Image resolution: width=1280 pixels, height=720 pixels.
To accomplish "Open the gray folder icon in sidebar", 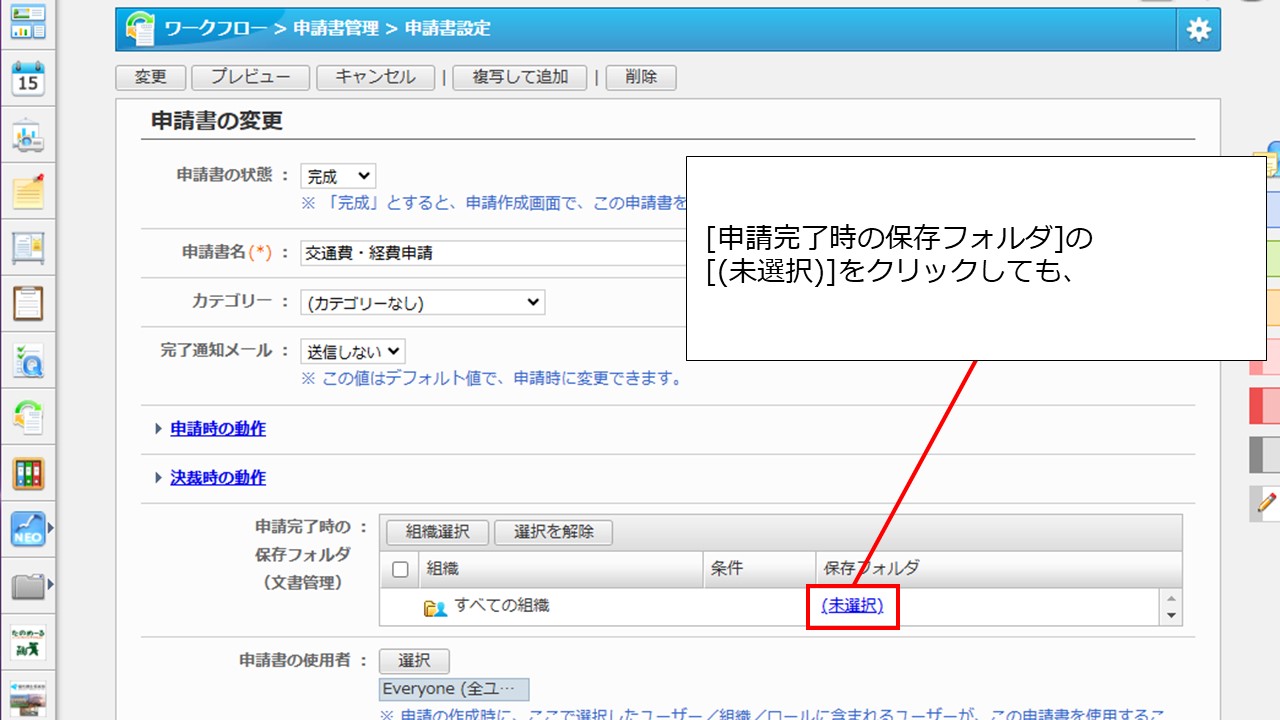I will 28,586.
